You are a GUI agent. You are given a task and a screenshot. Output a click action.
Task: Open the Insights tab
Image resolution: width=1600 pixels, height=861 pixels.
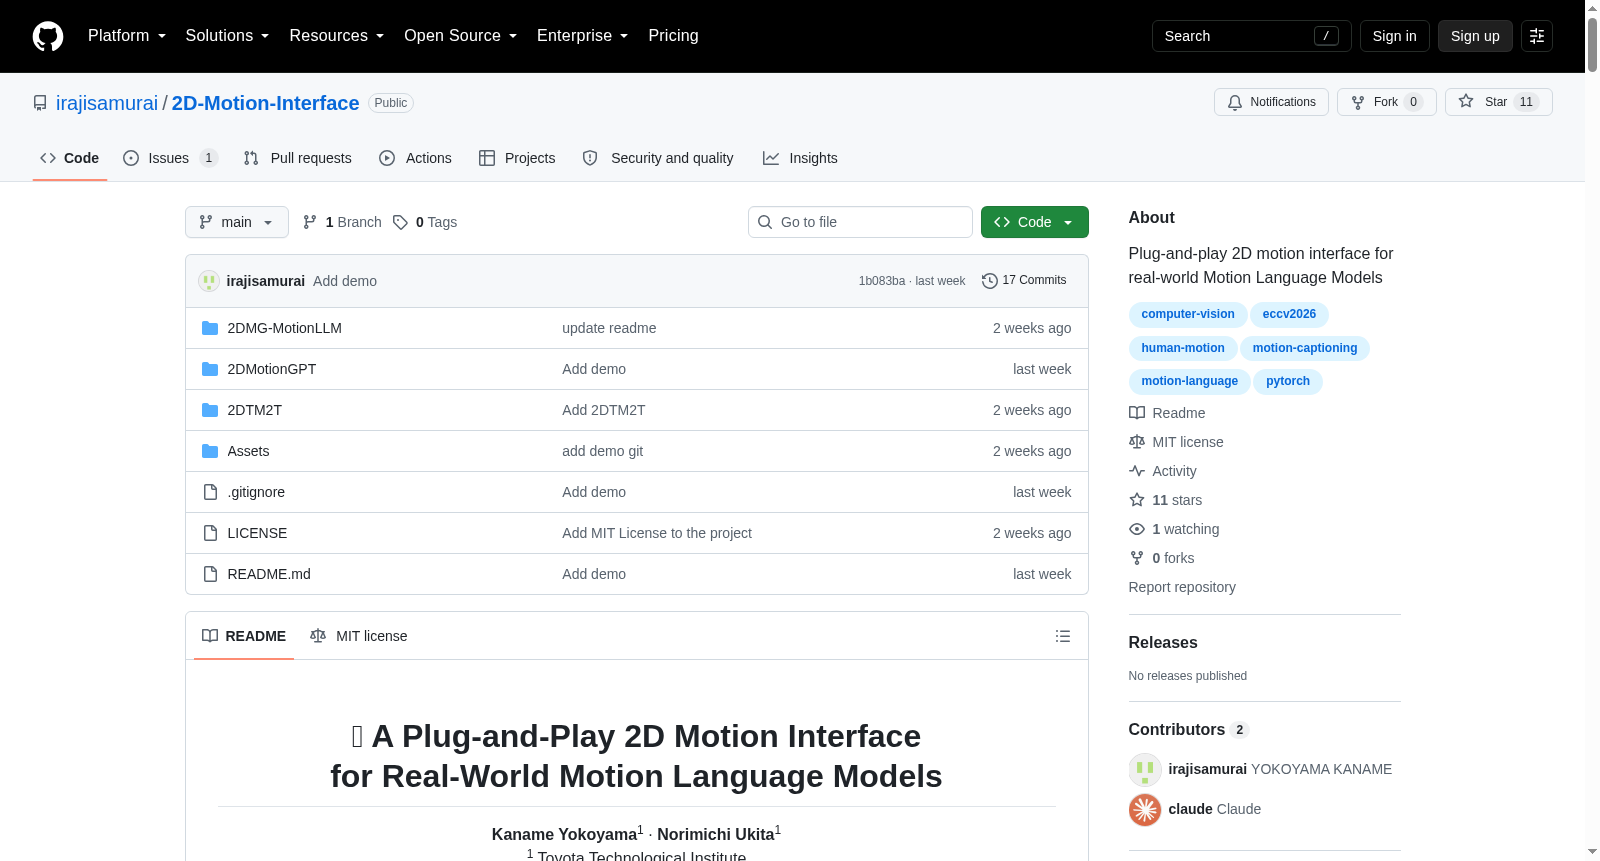800,158
